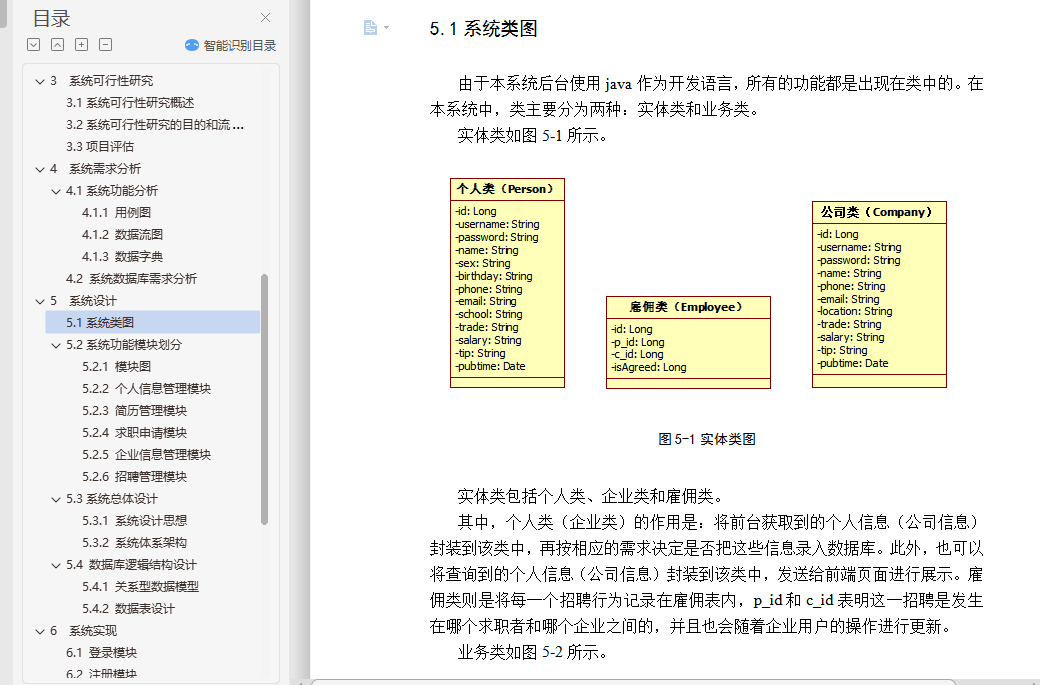The width and height of the screenshot is (1040, 685).
Task: Go to 6.1 登录模块
Action: pos(101,653)
